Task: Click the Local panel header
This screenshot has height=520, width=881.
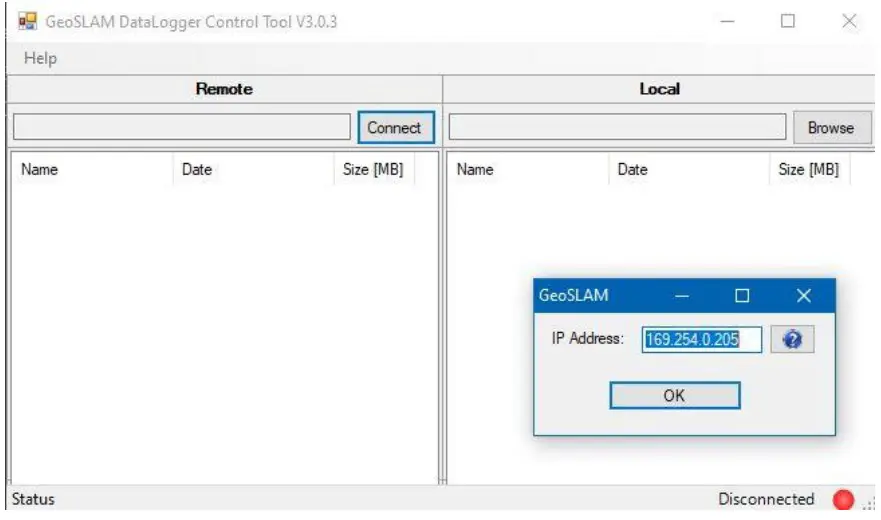Action: coord(660,89)
